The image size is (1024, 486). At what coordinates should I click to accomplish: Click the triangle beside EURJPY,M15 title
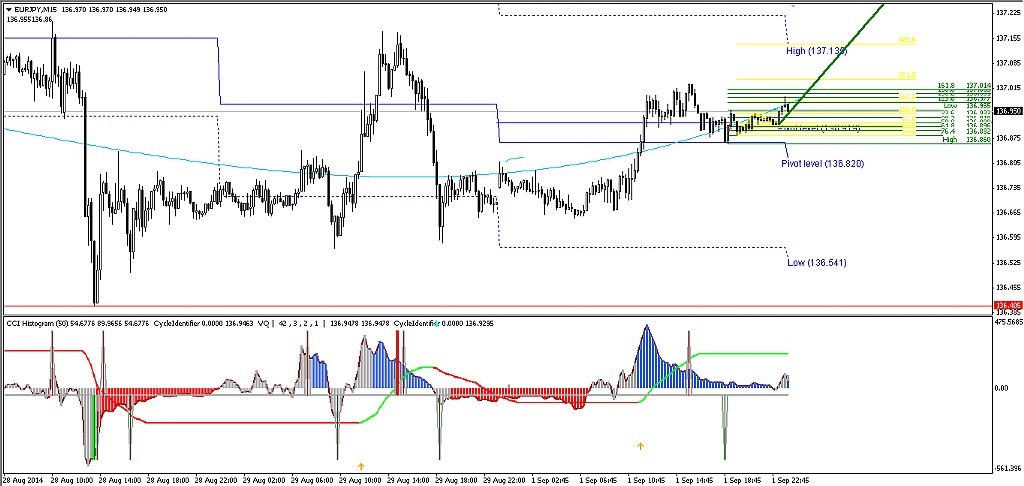[x=8, y=10]
